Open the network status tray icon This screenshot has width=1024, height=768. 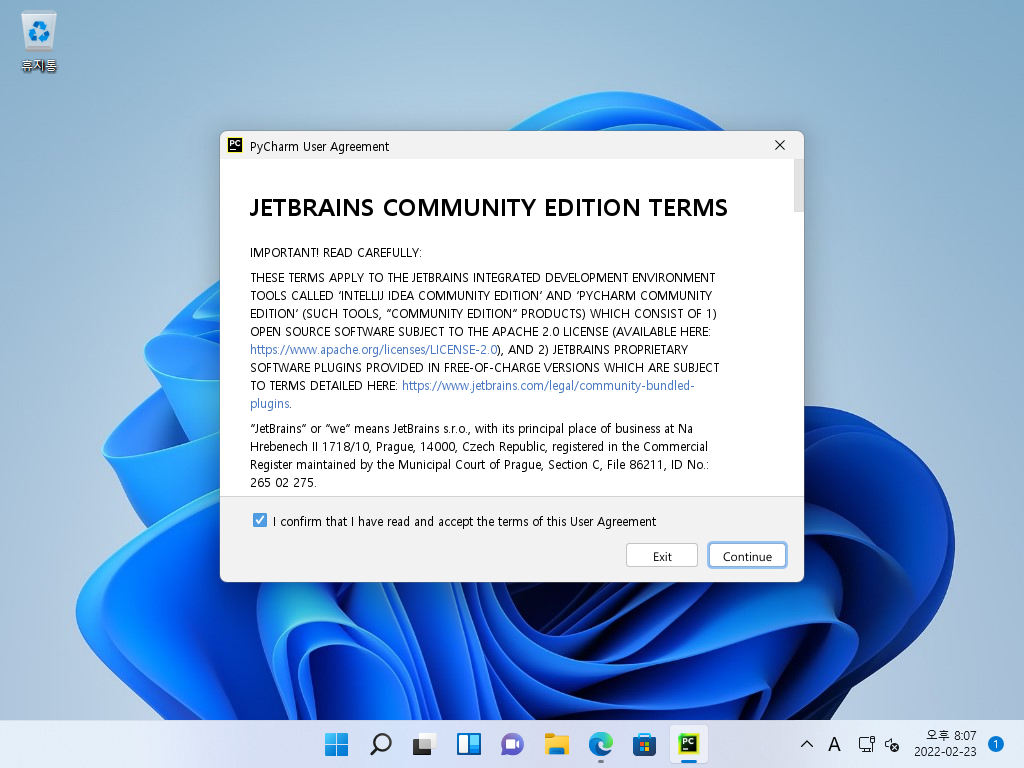(866, 744)
